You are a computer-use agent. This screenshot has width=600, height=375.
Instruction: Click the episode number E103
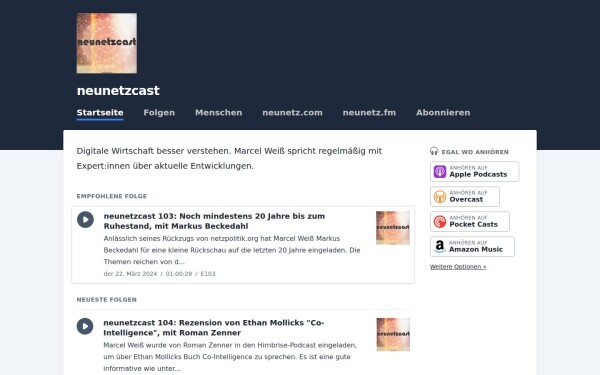208,274
